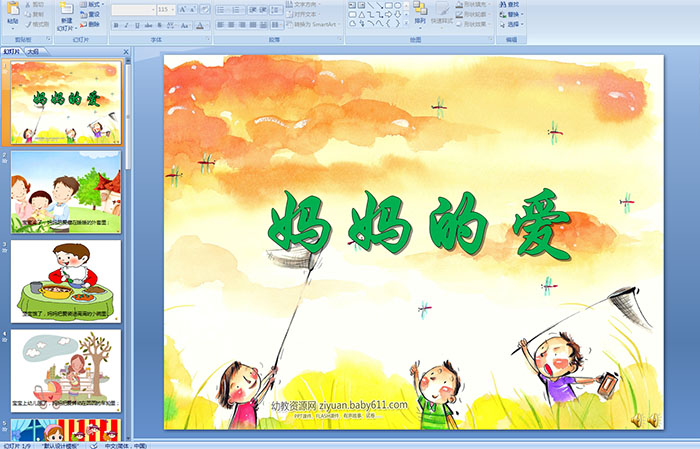The height and width of the screenshot is (449, 700).
Task: Click the Paste clipboard icon
Action: click(13, 9)
